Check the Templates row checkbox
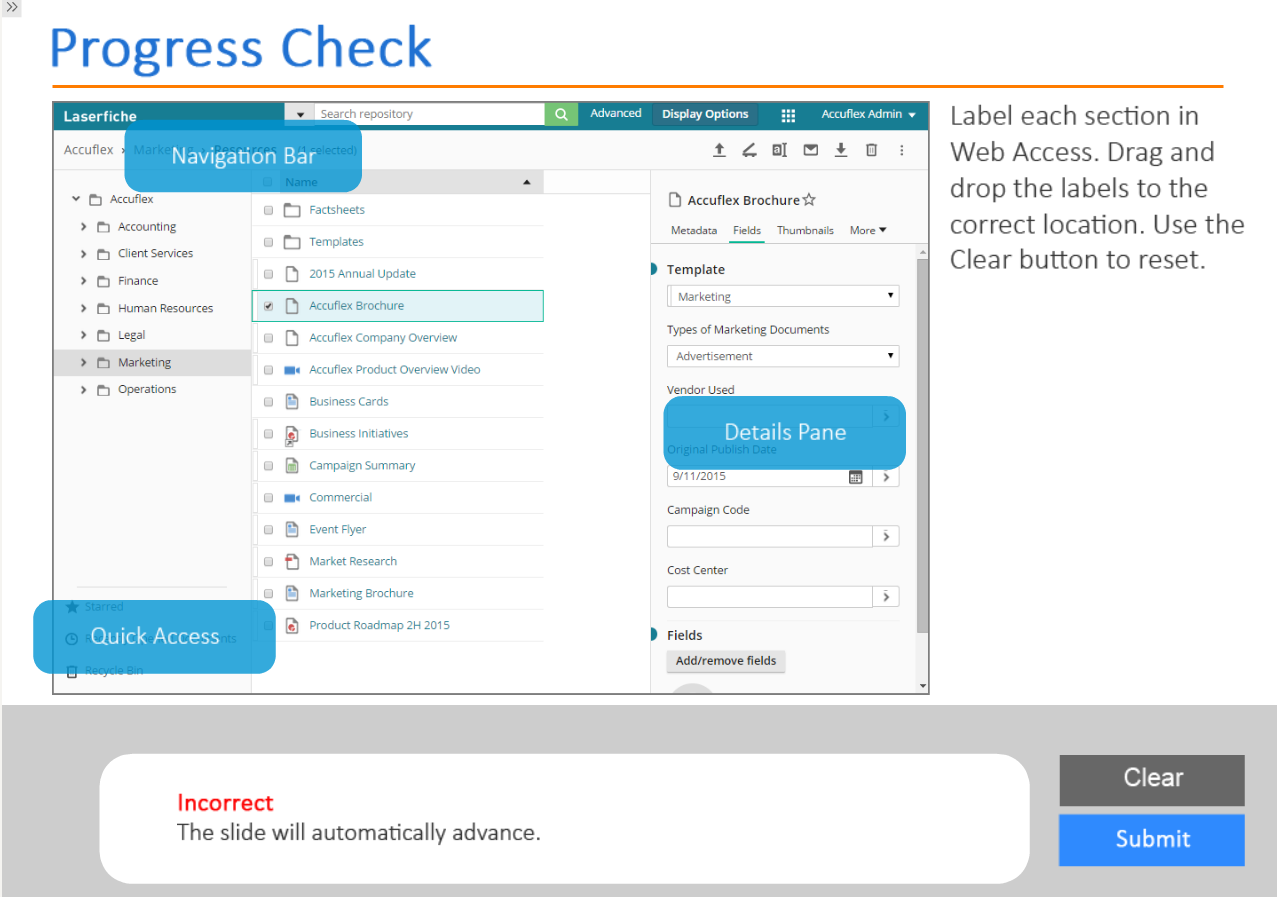 (268, 243)
